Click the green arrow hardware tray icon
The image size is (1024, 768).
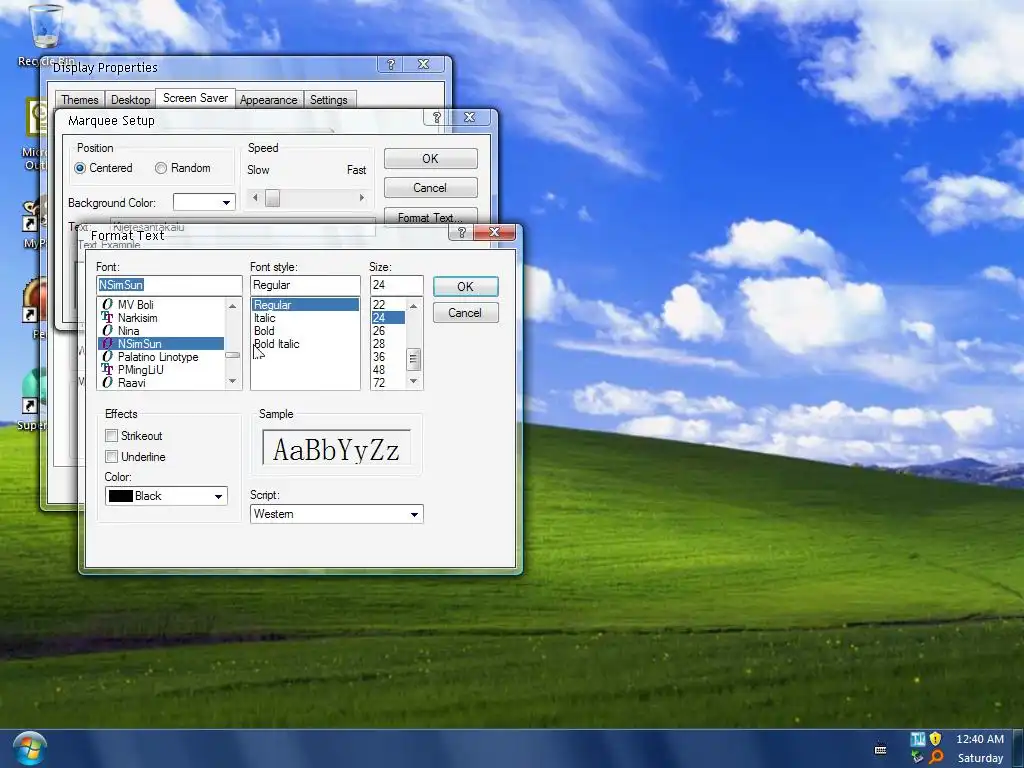pos(918,758)
